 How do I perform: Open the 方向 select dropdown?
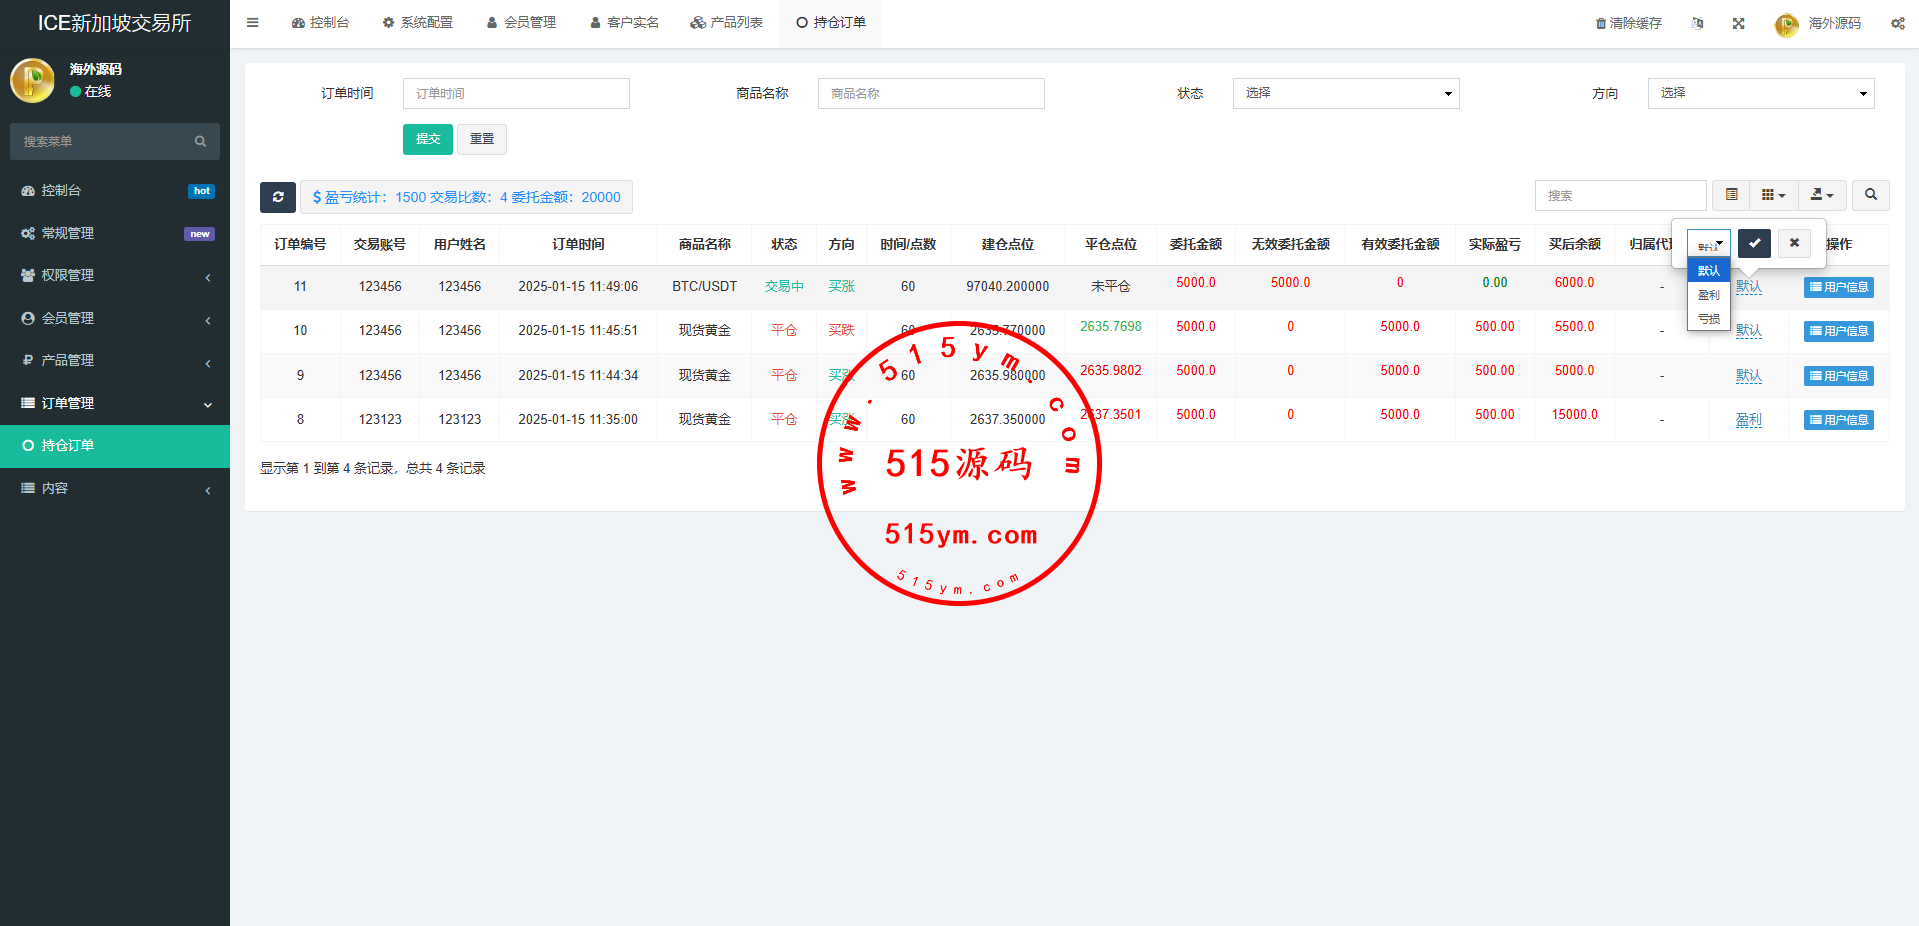pos(1760,93)
